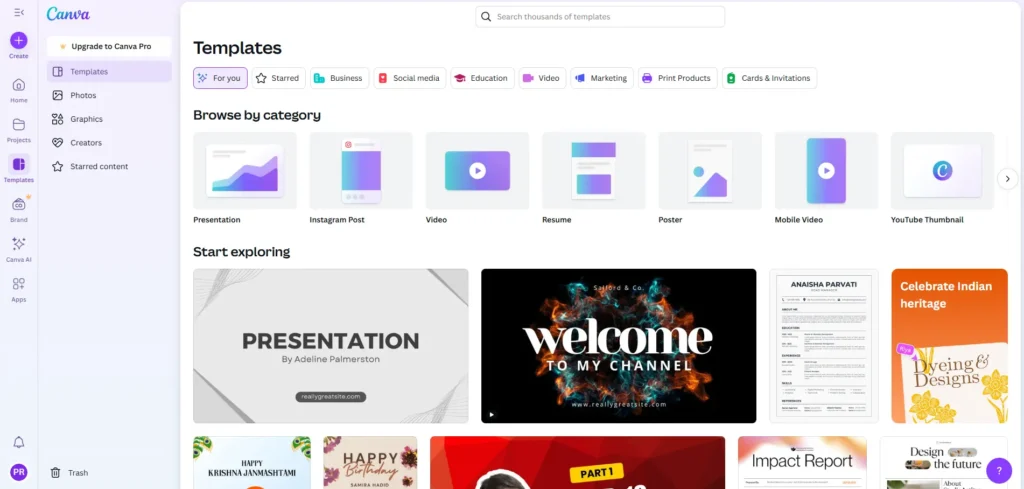Open the Instagram Post category thumbnail
The height and width of the screenshot is (489, 1024).
361,170
